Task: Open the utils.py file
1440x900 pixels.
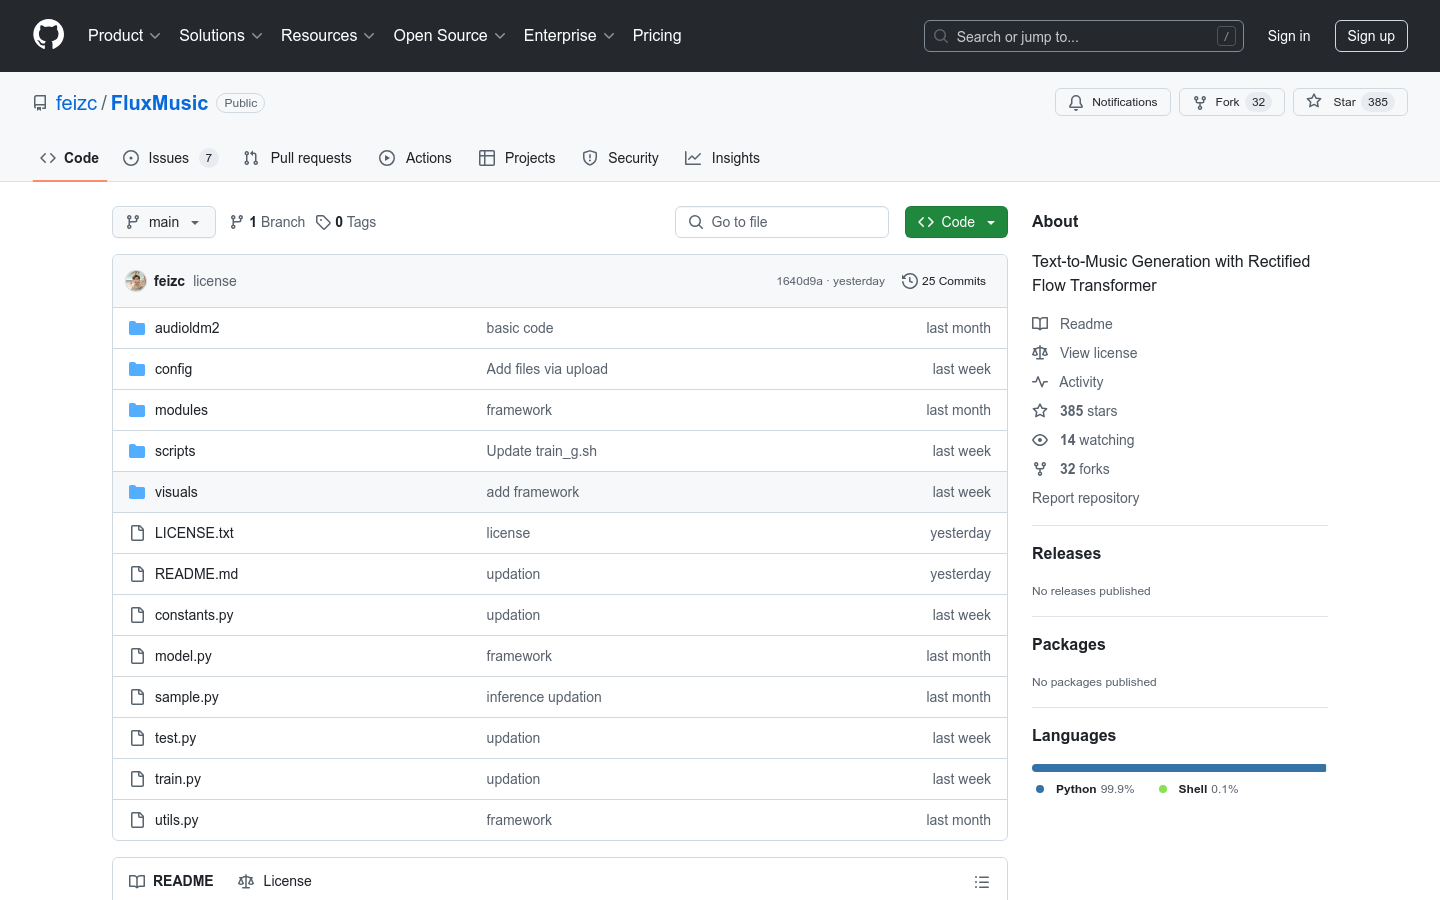Action: [177, 820]
